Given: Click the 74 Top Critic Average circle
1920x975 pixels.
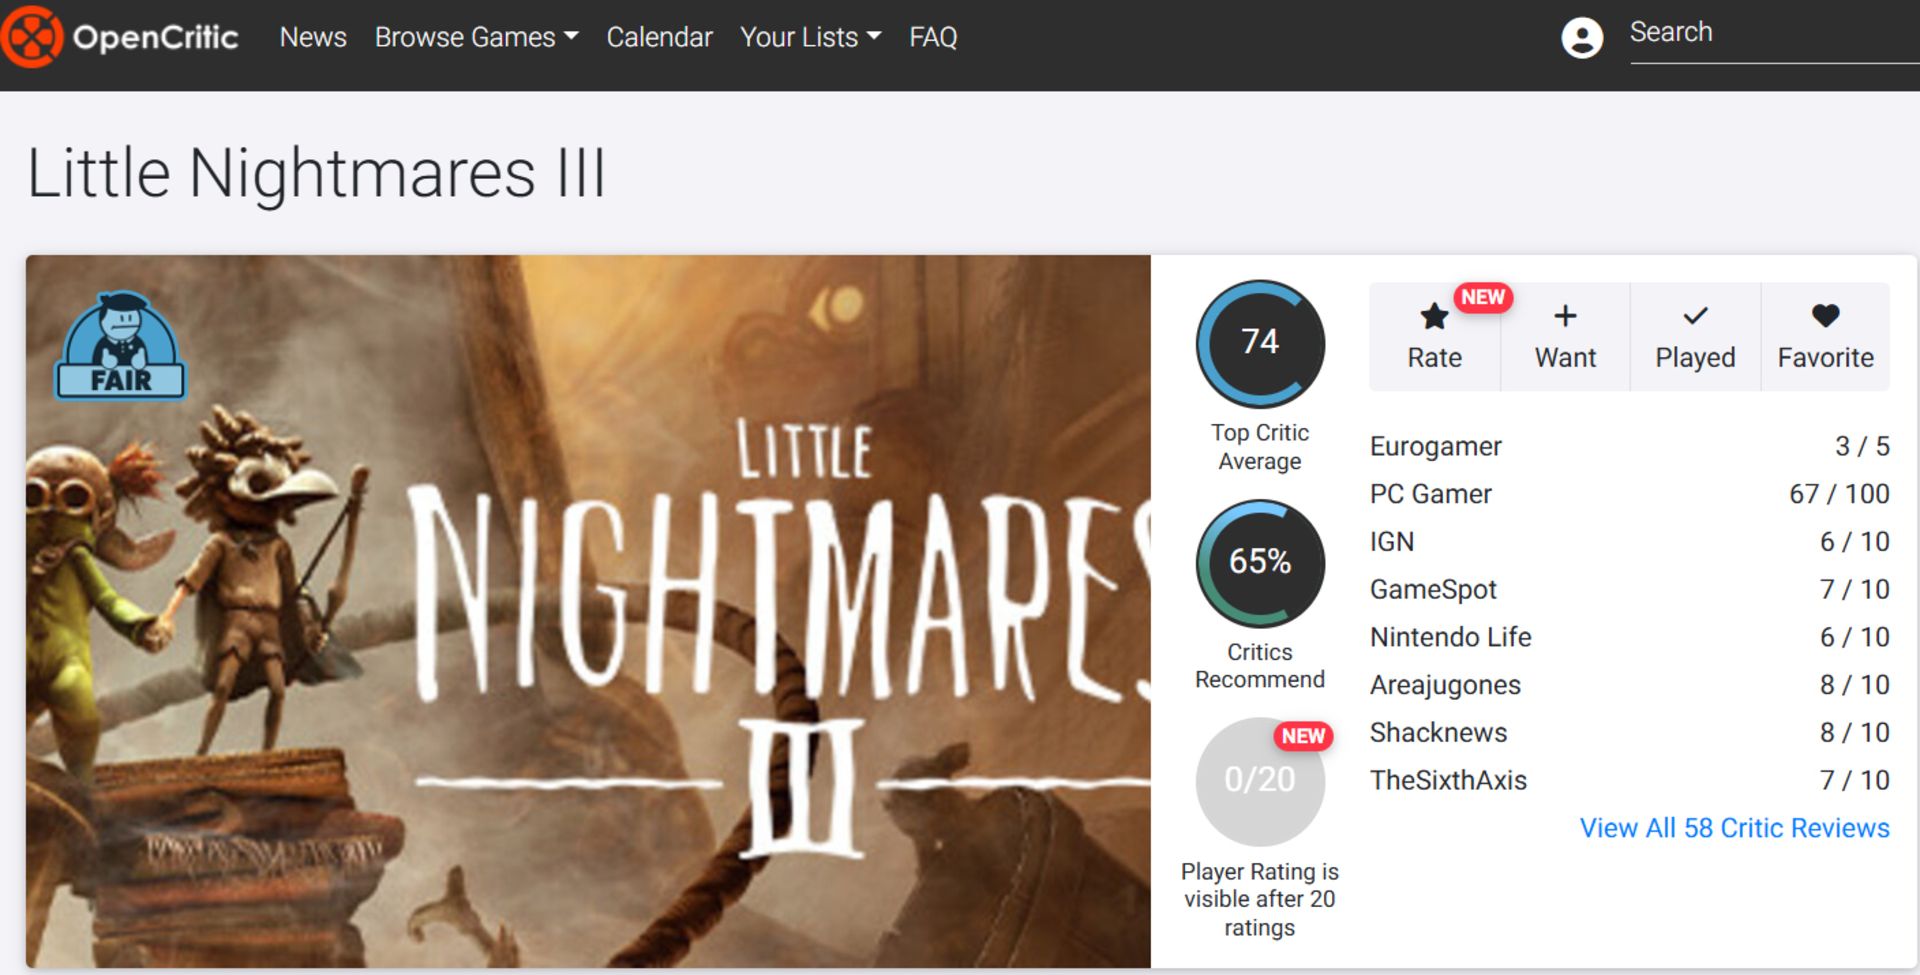Looking at the screenshot, I should [x=1260, y=343].
